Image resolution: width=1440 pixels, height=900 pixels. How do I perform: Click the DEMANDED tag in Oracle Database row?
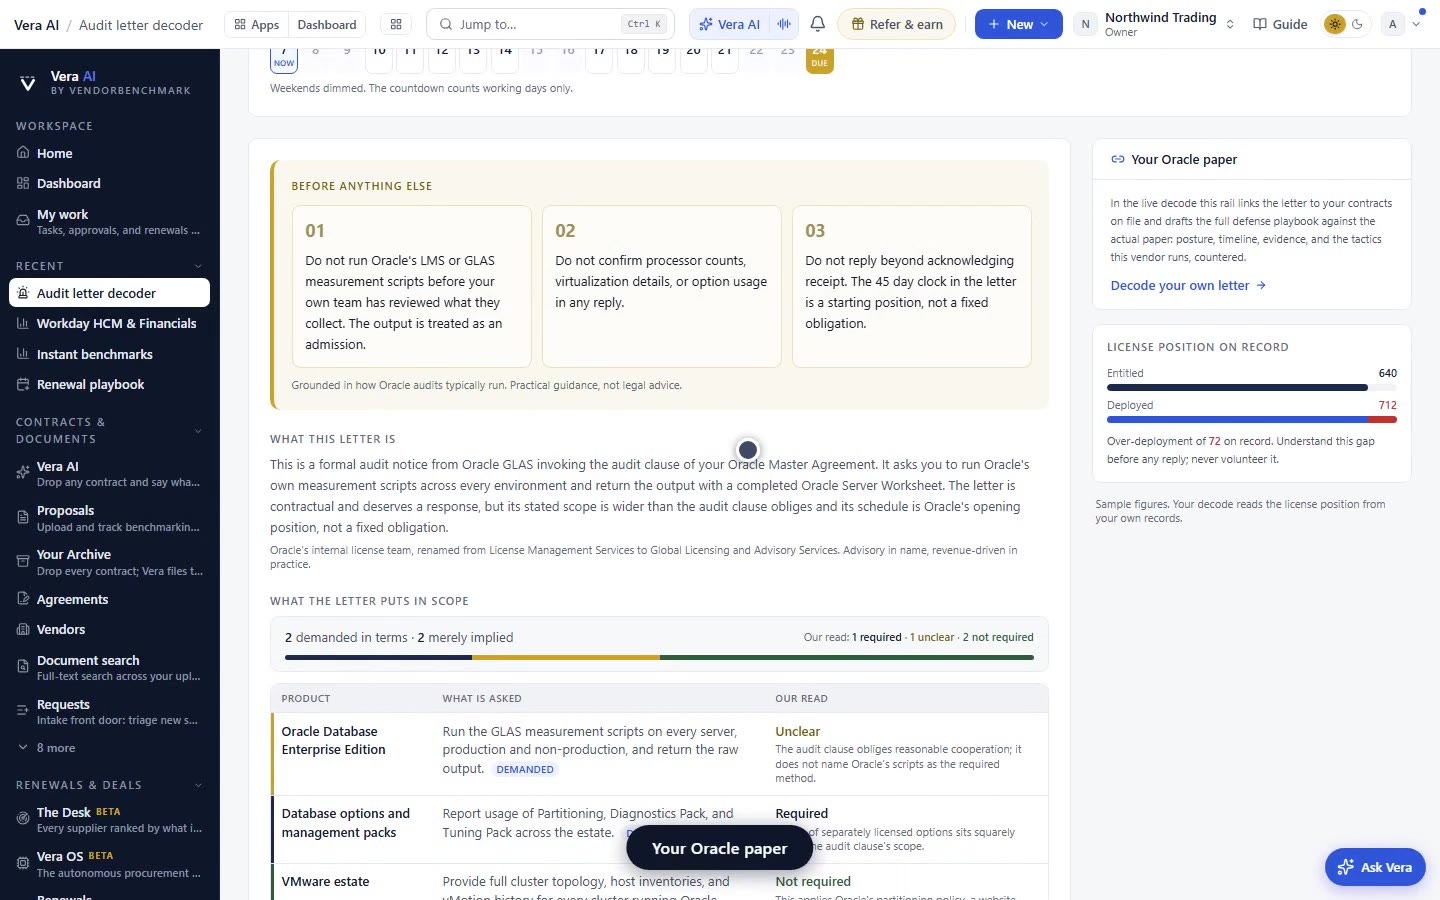525,769
